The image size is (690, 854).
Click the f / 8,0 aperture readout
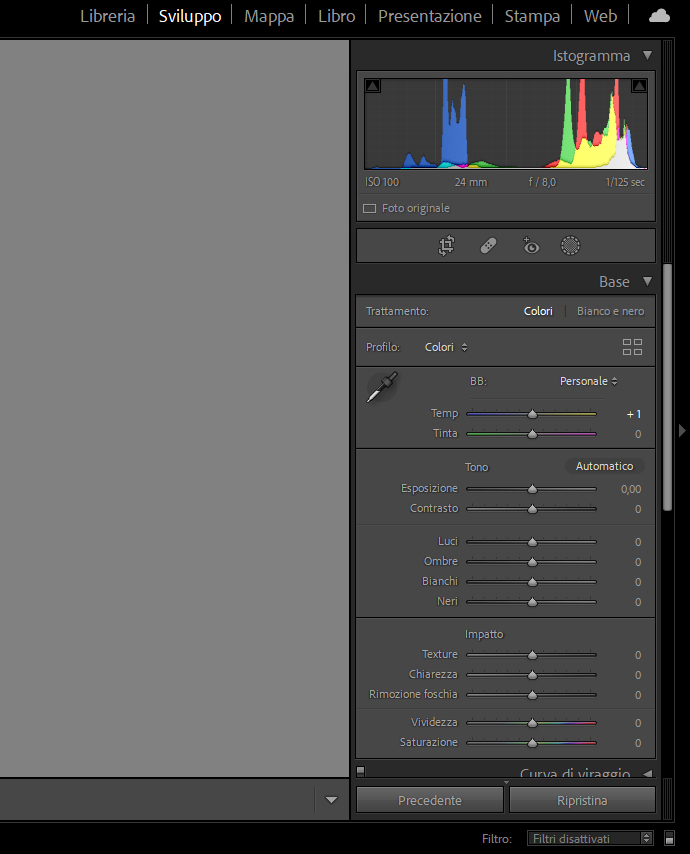coord(542,182)
